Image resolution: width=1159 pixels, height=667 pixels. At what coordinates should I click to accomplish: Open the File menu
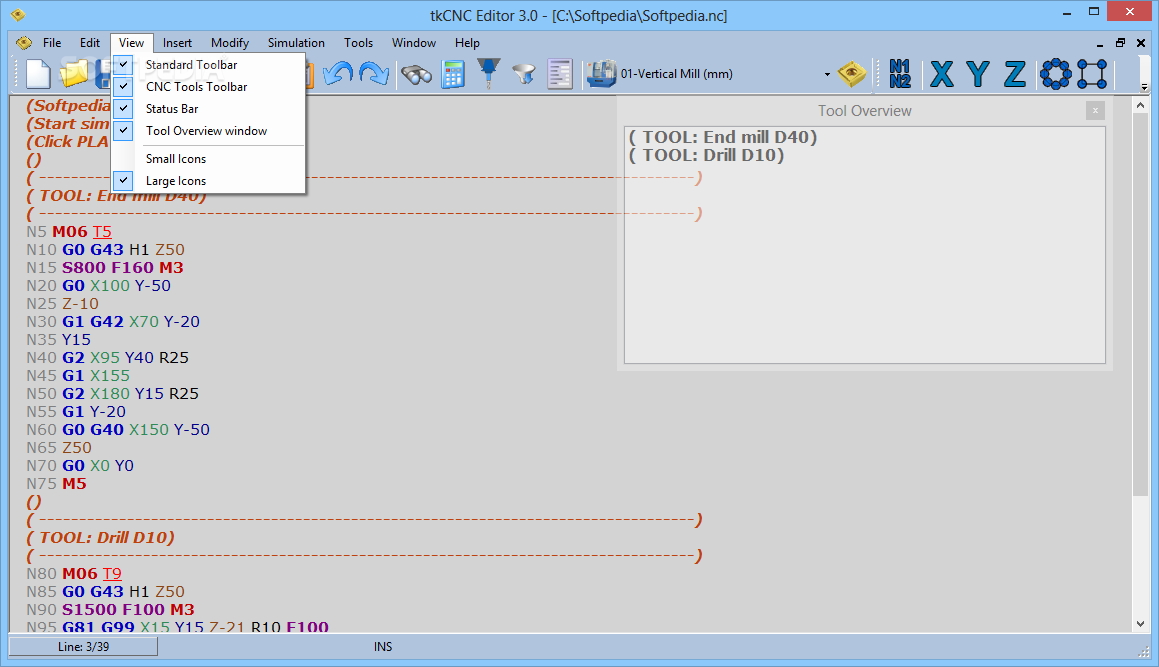pos(52,42)
